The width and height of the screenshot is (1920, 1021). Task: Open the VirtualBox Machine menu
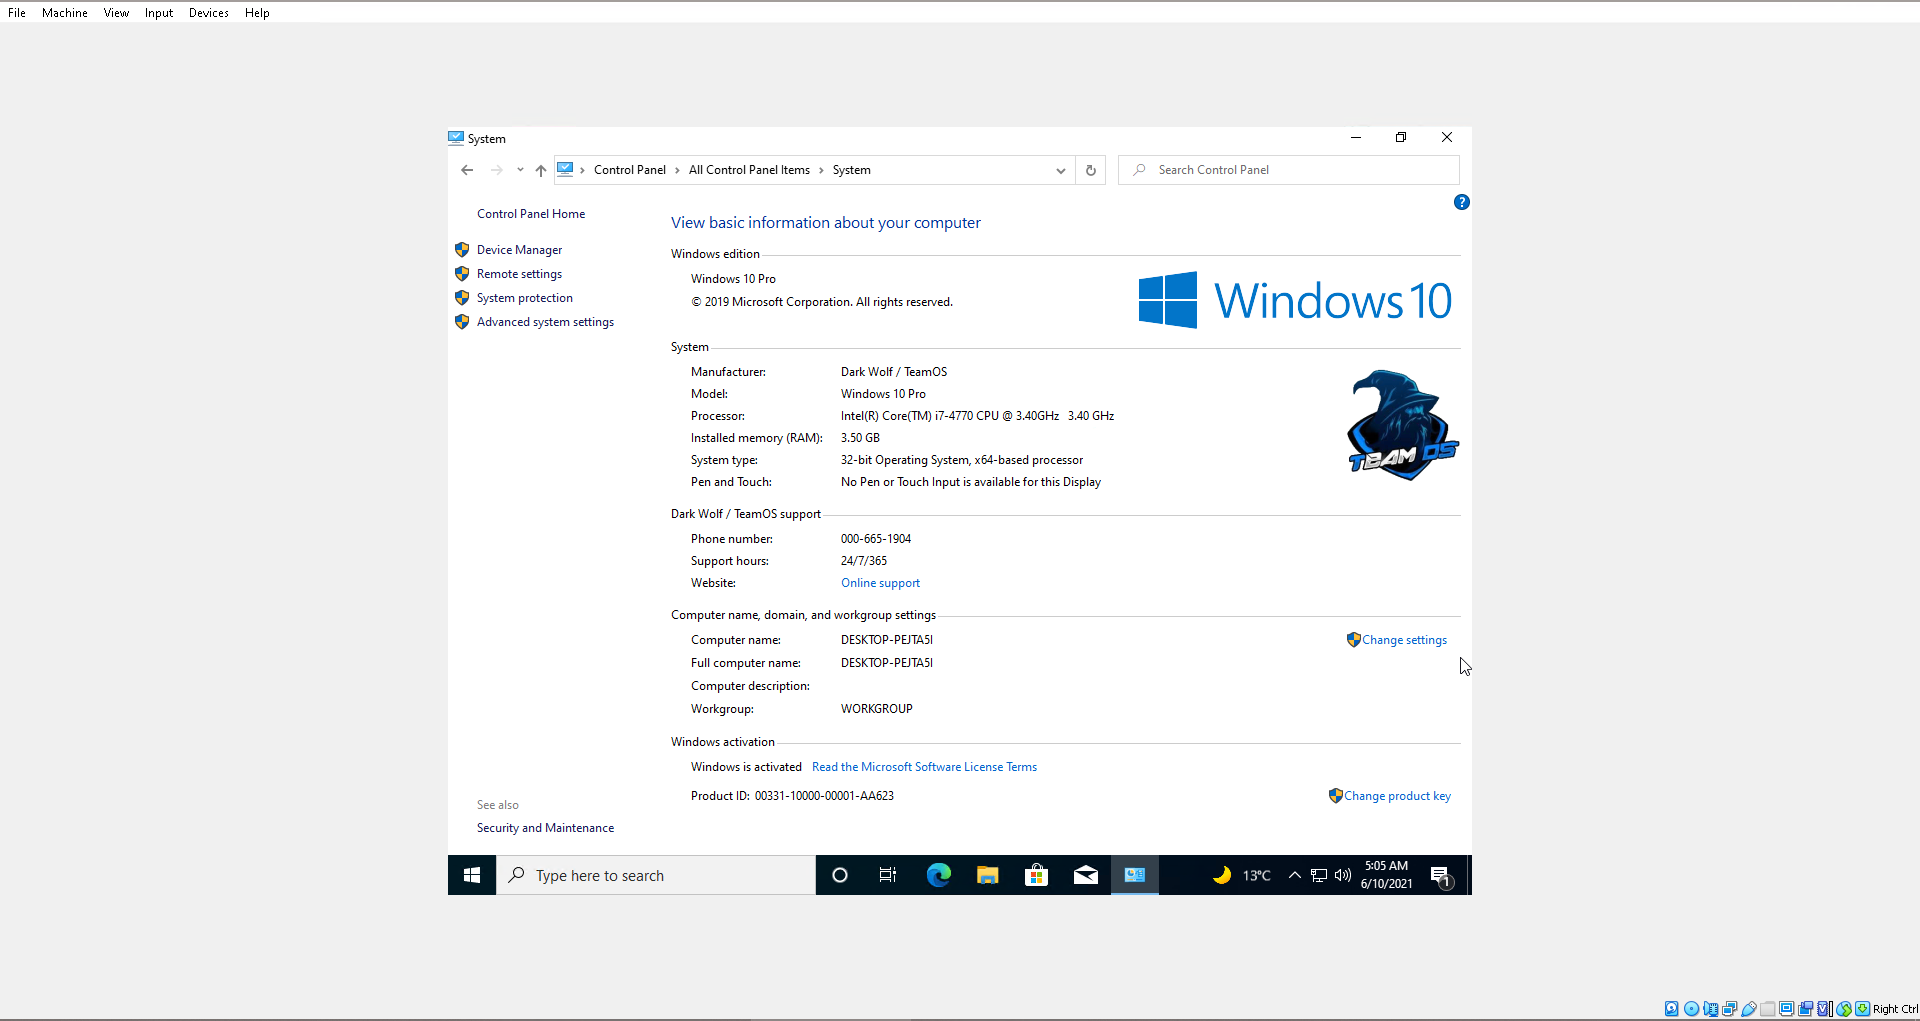pyautogui.click(x=65, y=13)
